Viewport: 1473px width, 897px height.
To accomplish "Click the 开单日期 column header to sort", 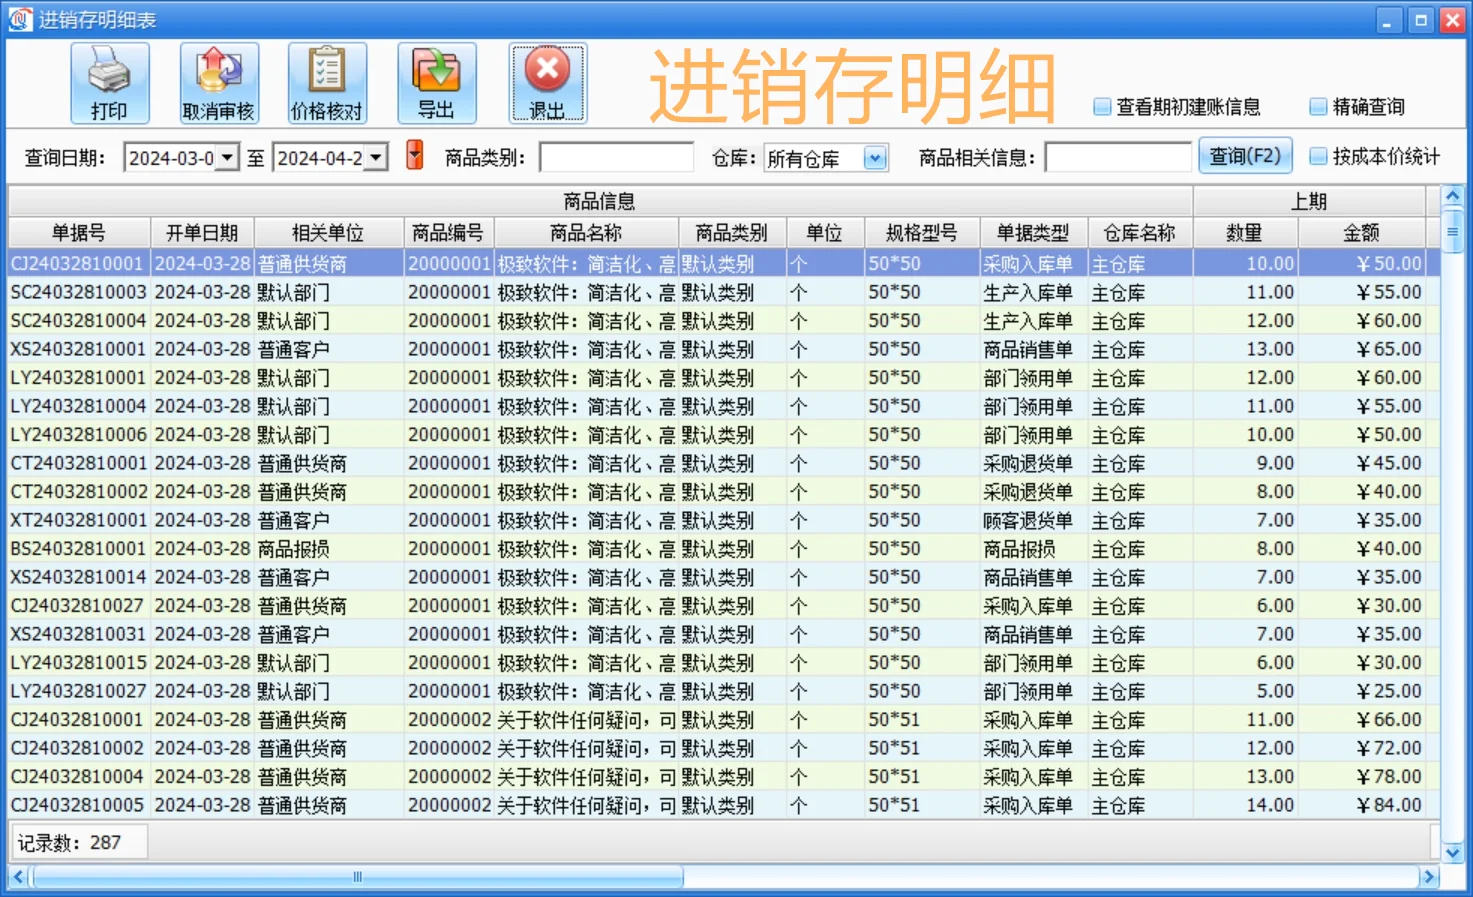I will click(x=203, y=232).
